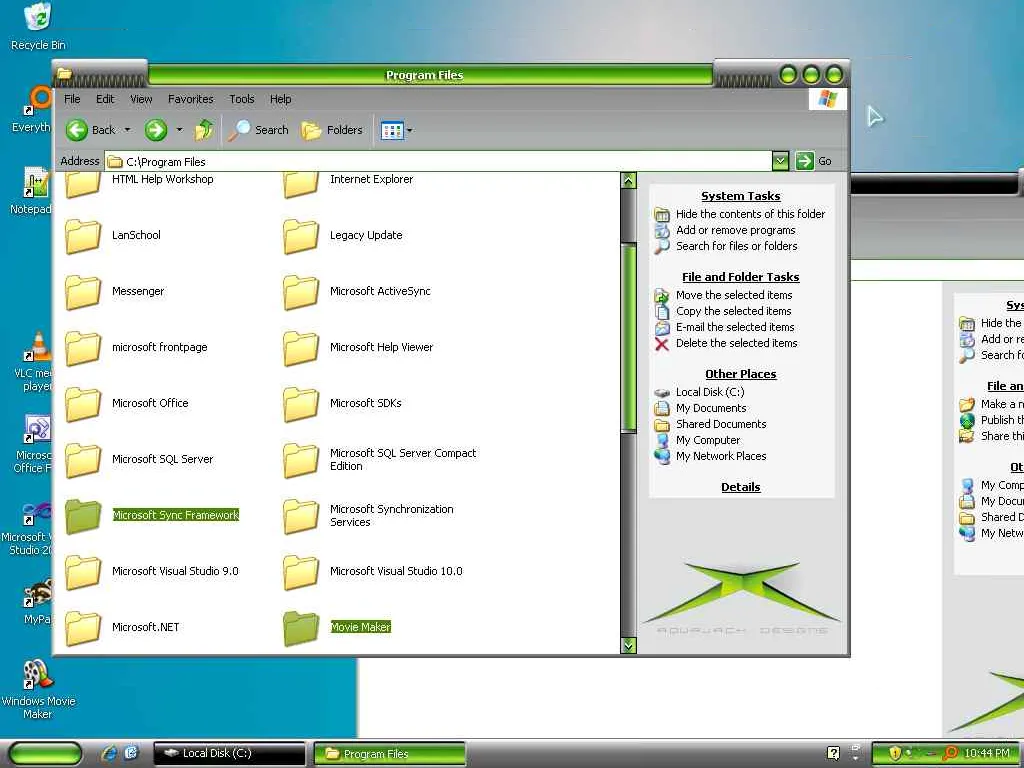The image size is (1024, 768).
Task: Click Delete the selected items link
Action: point(737,344)
